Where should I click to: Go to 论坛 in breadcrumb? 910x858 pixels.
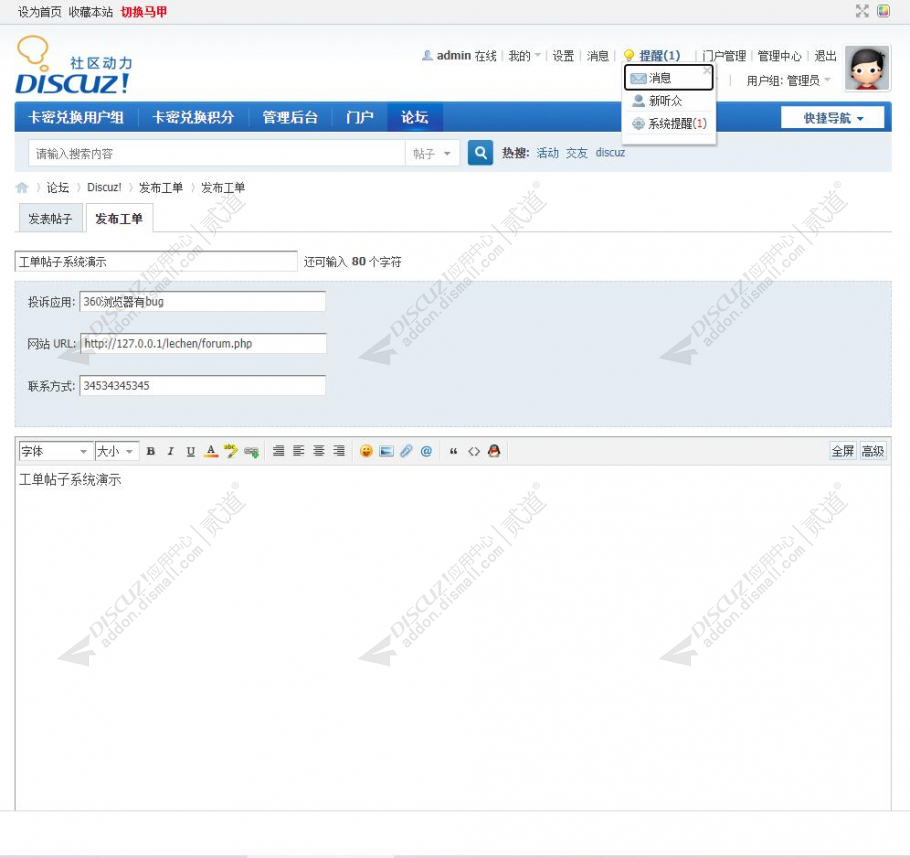[57, 188]
